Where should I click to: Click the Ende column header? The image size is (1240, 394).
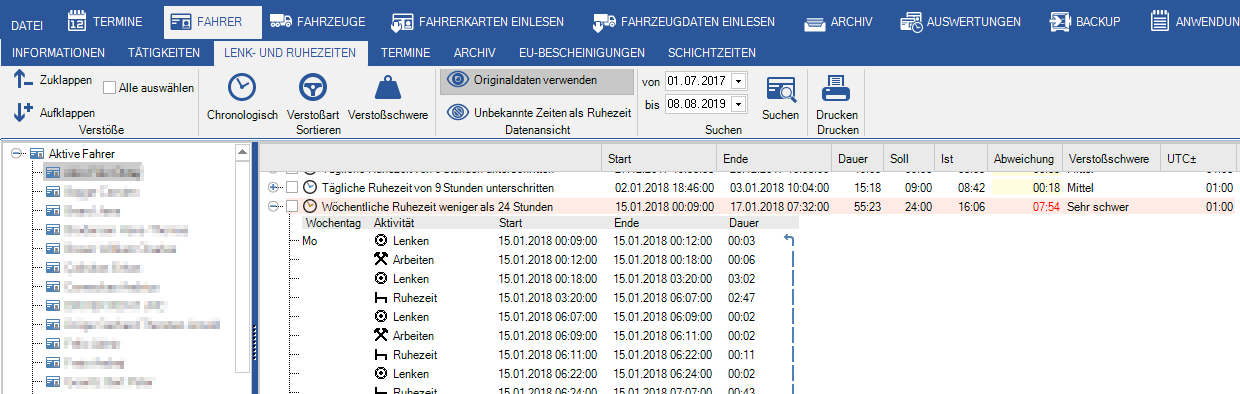(774, 159)
